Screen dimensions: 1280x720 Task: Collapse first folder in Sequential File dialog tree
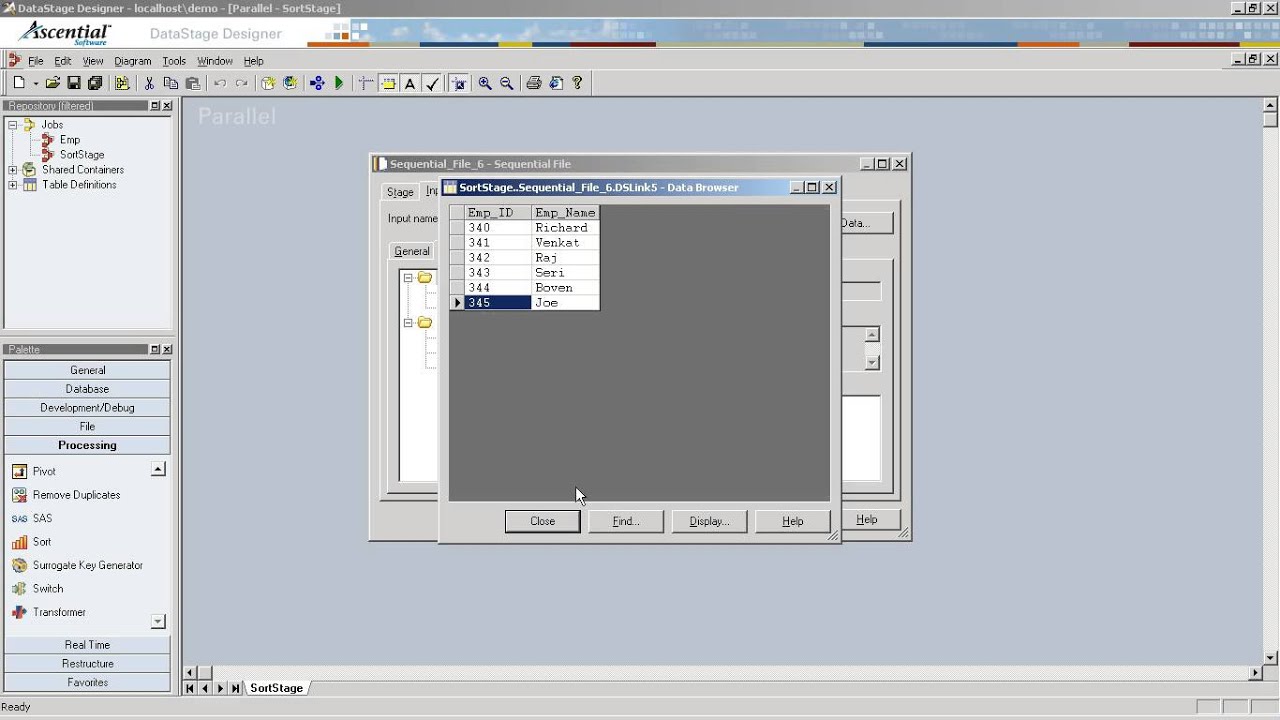(x=408, y=278)
